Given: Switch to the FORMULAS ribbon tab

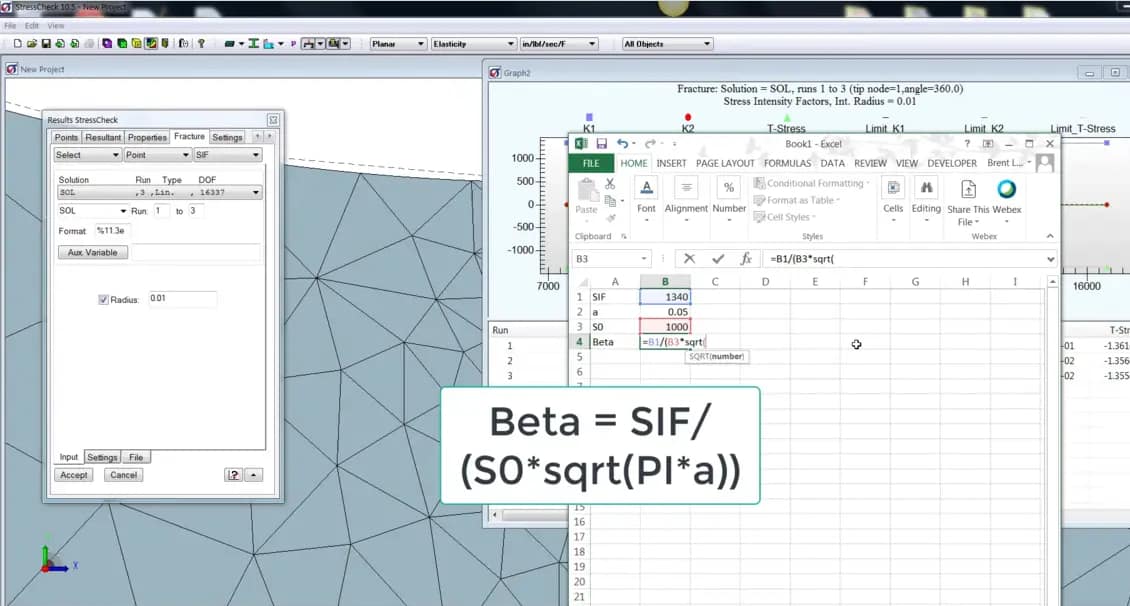Looking at the screenshot, I should pos(787,162).
